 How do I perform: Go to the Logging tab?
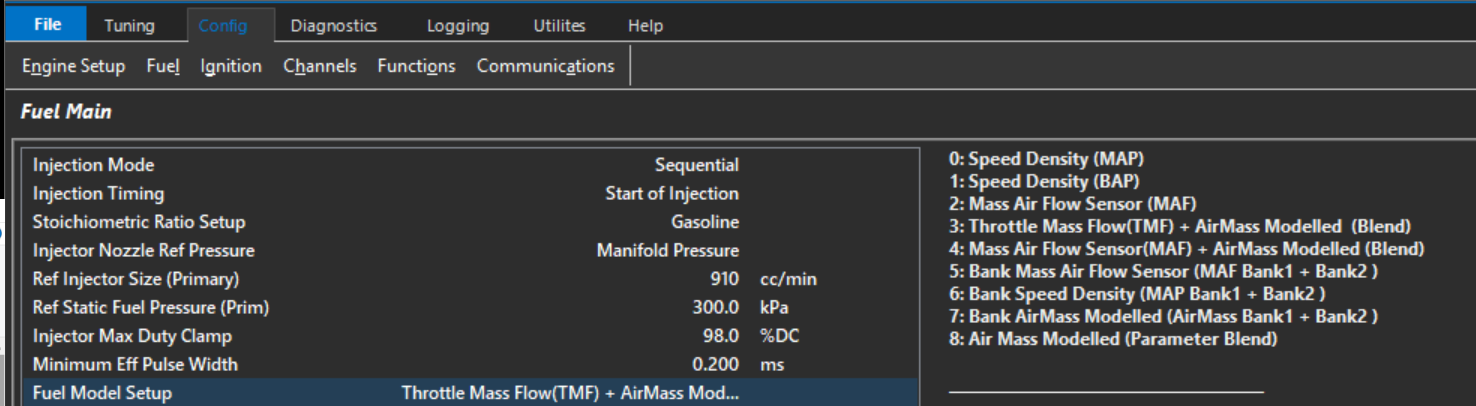457,26
